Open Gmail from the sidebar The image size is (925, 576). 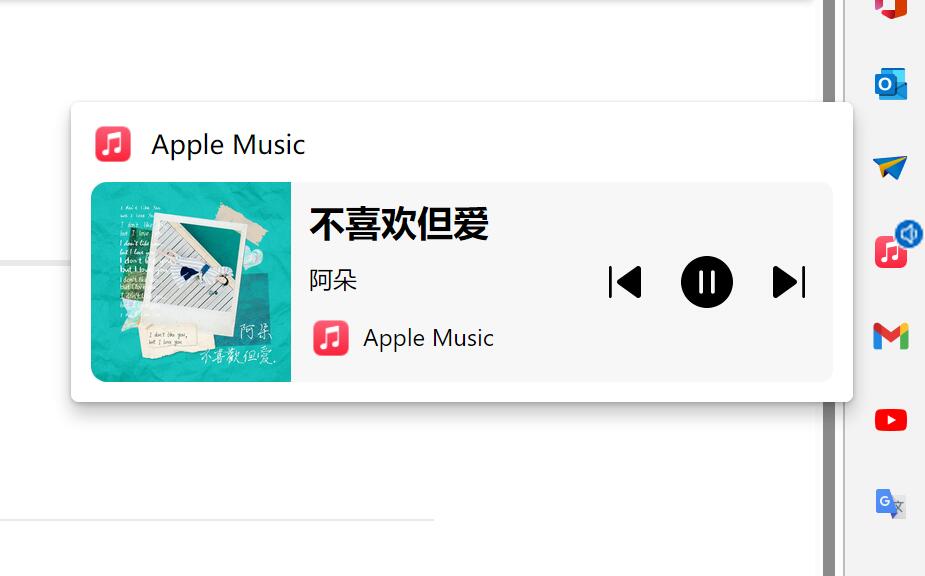890,336
